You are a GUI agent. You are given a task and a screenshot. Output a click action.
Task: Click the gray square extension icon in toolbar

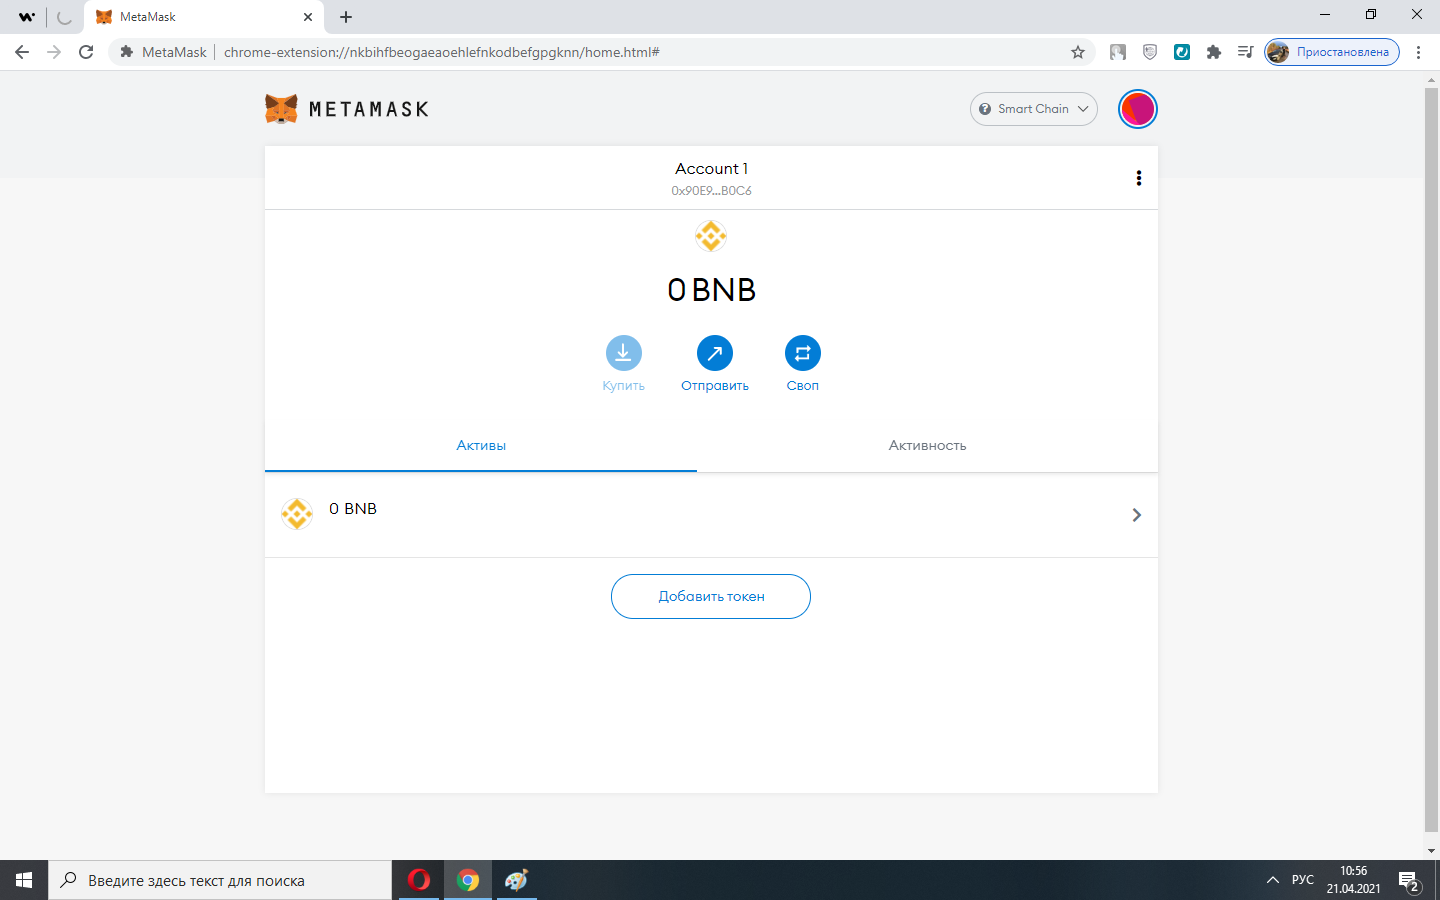(x=1118, y=52)
